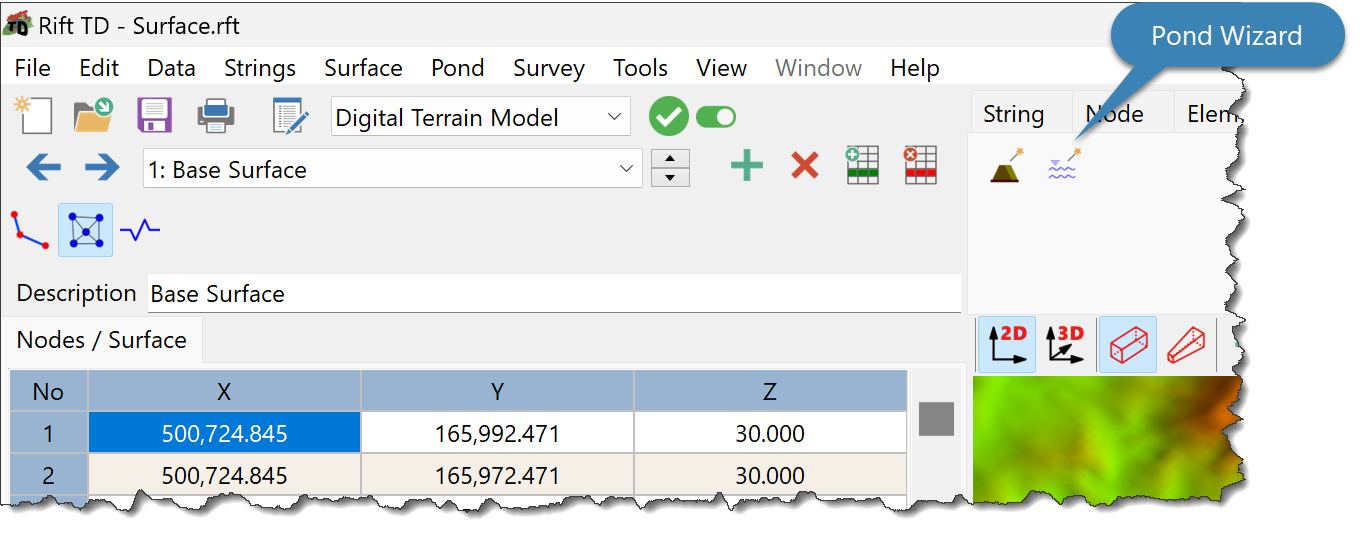Open the mound wizard icon
The height and width of the screenshot is (535, 1362).
1006,165
